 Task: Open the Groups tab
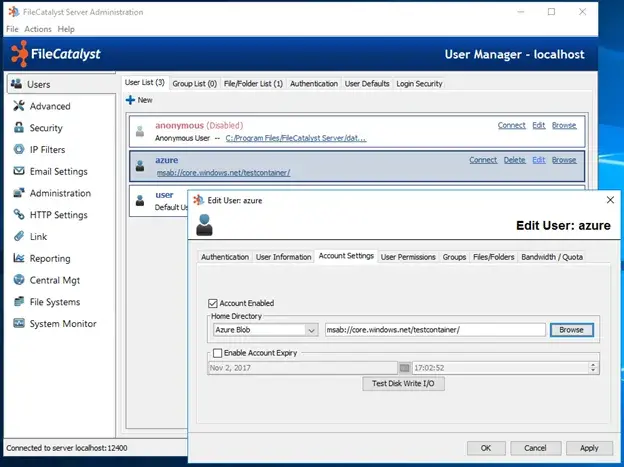454,257
